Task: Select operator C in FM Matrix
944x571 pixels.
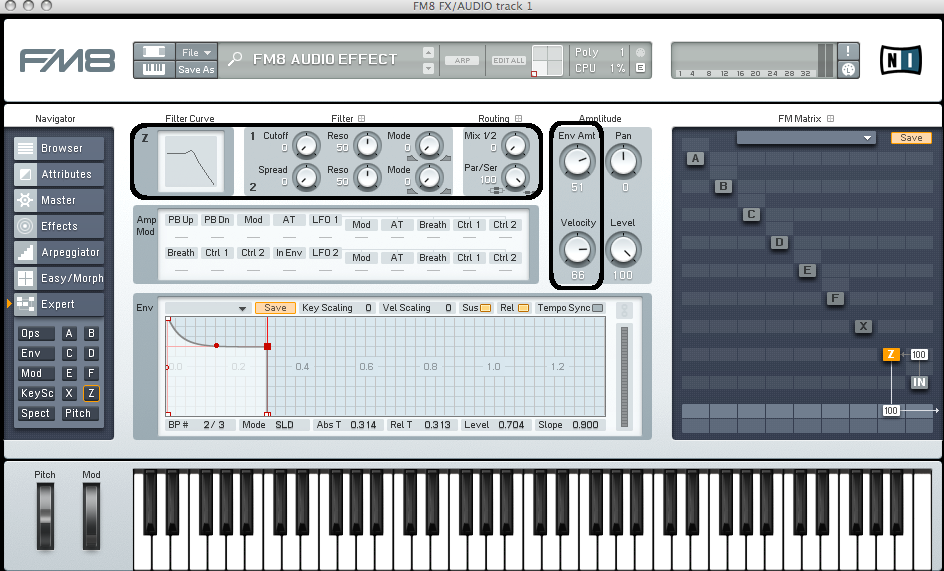Action: (751, 214)
